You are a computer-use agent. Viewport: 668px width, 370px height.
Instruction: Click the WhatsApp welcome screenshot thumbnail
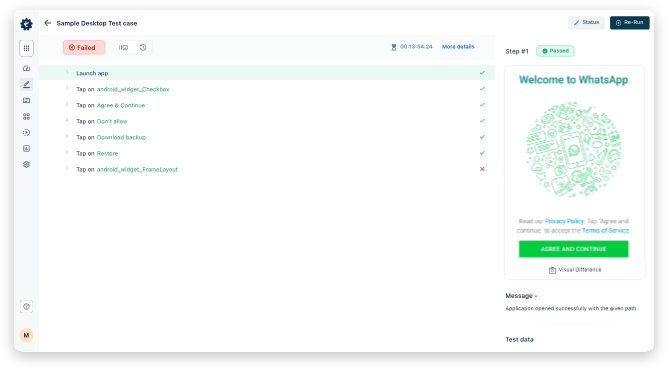click(574, 172)
